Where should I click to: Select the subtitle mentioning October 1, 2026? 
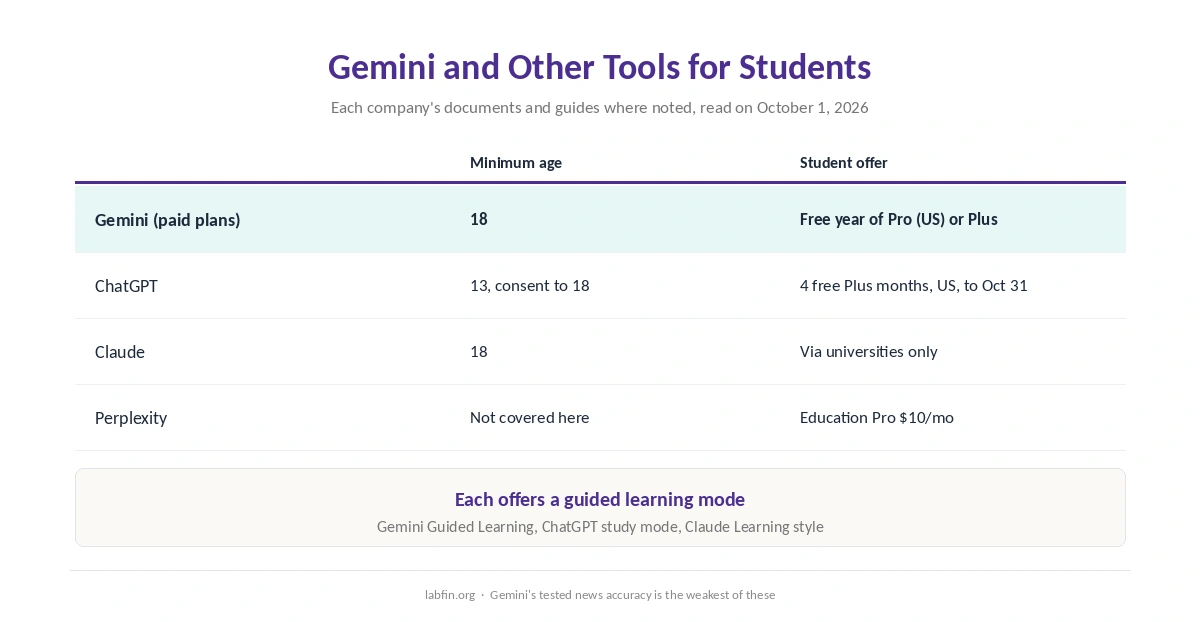[600, 107]
